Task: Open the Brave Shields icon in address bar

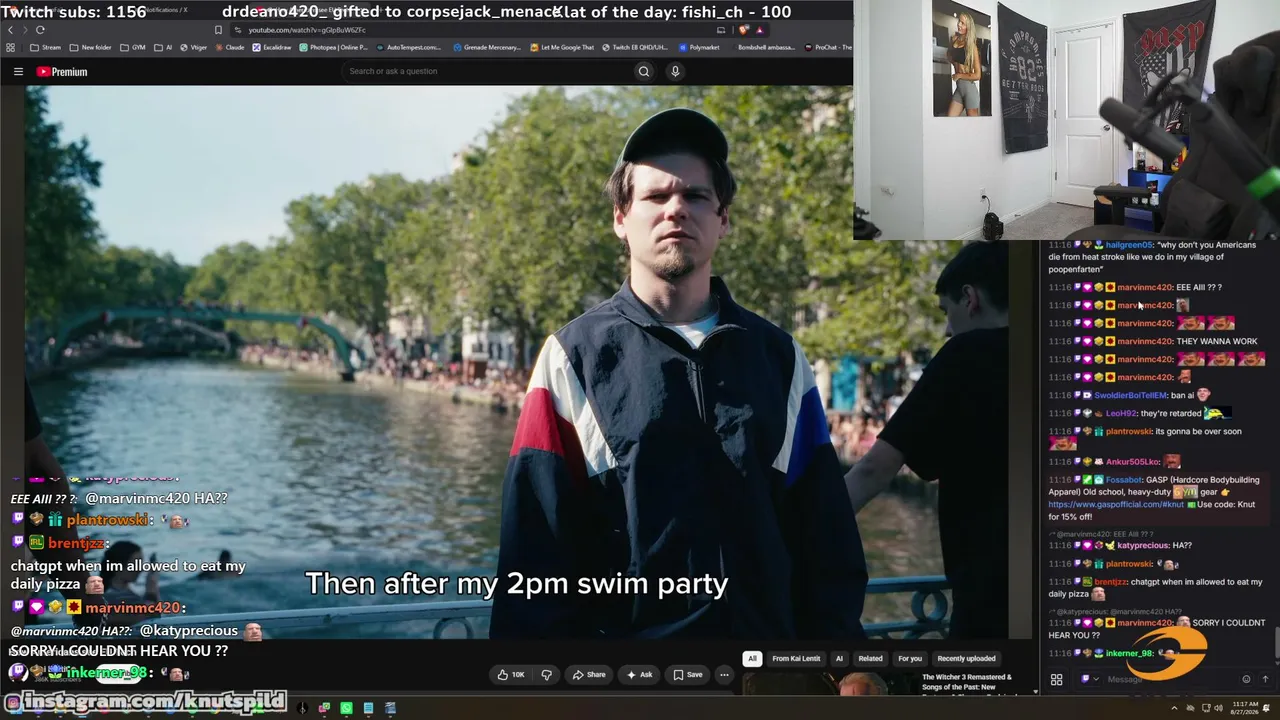Action: [x=743, y=30]
